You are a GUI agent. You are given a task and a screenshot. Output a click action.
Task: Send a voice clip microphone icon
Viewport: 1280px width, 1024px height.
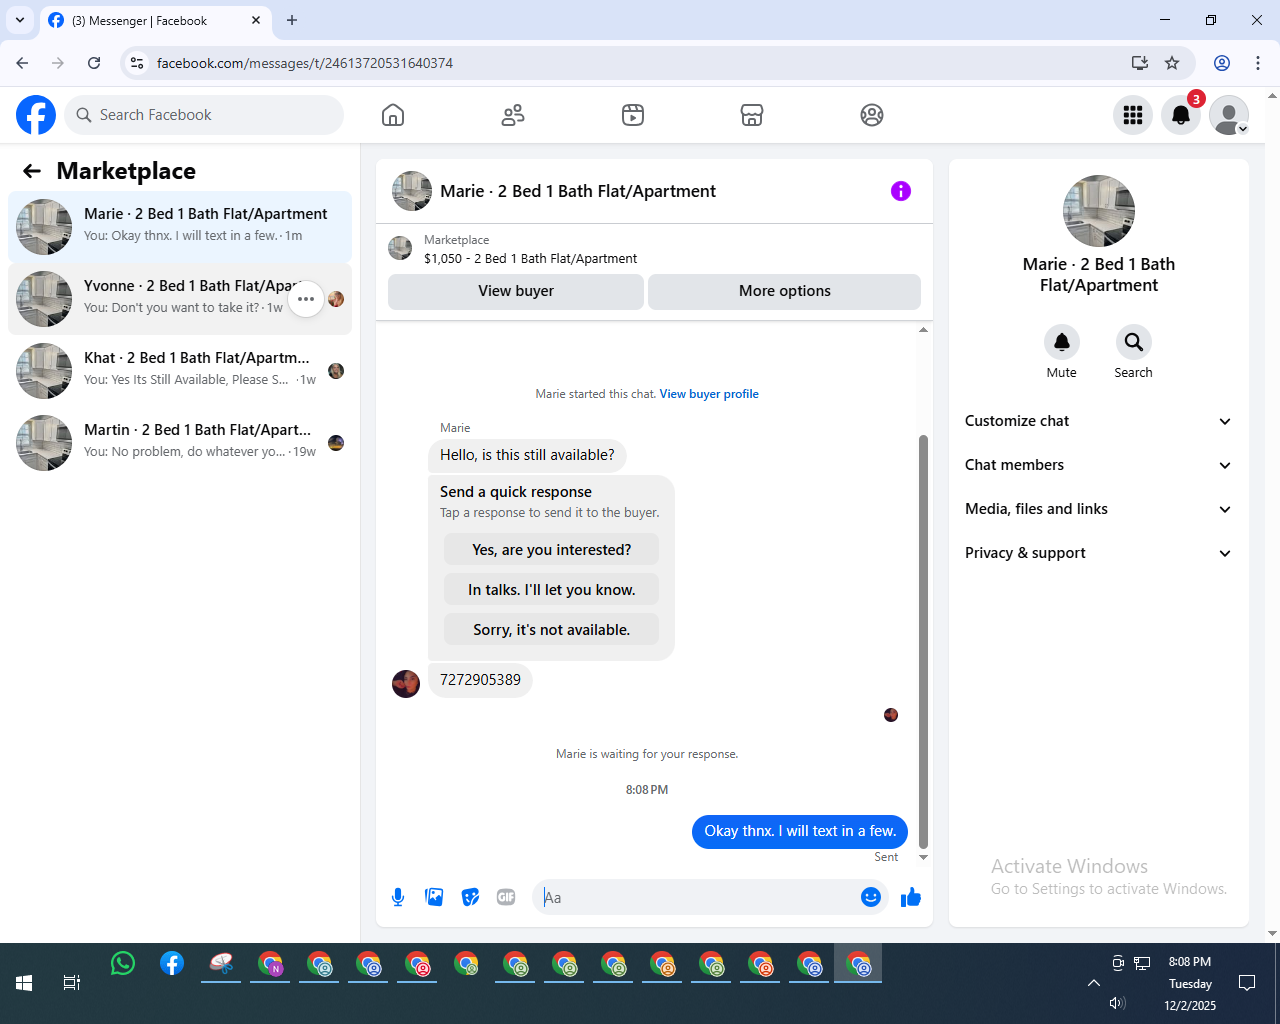pyautogui.click(x=398, y=897)
